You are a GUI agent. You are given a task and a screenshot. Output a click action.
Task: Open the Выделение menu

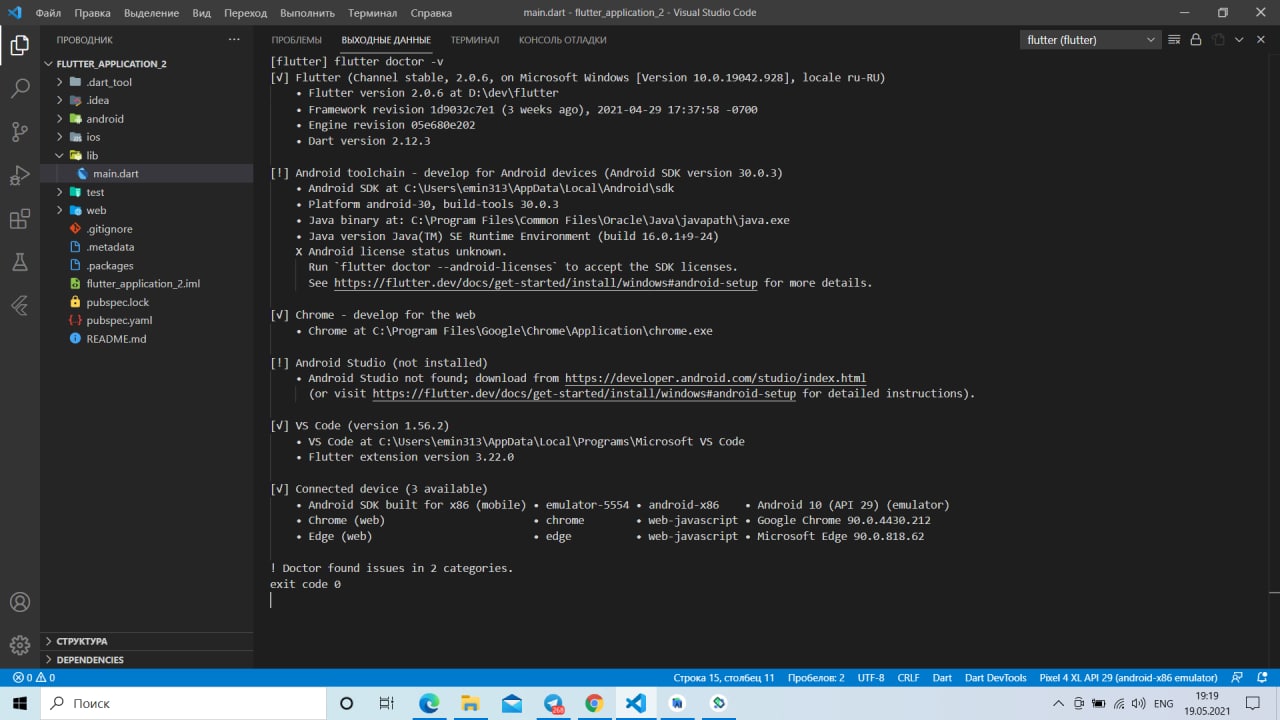pos(151,13)
